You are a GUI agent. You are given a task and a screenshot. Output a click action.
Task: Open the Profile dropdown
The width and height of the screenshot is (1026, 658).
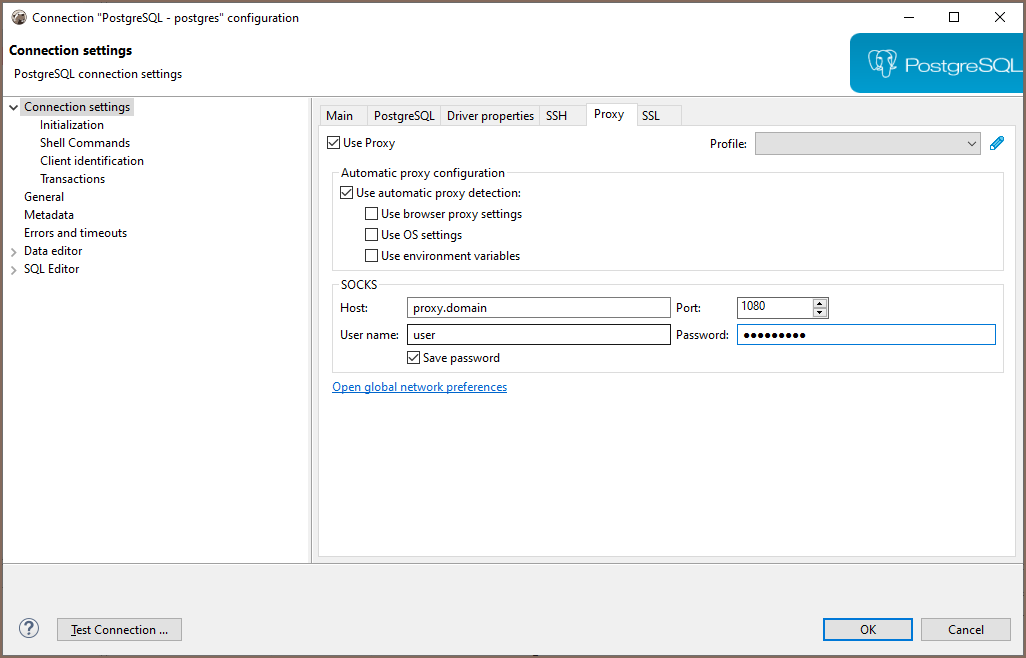(868, 144)
